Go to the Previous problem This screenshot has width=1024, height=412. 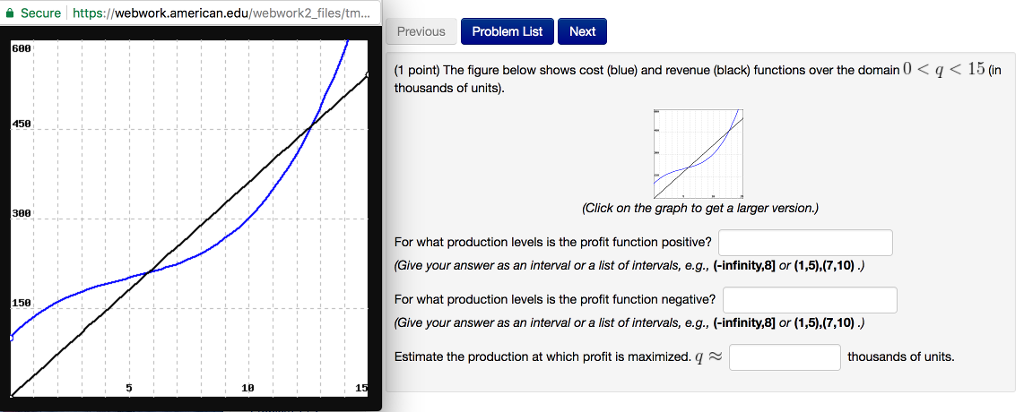(421, 32)
